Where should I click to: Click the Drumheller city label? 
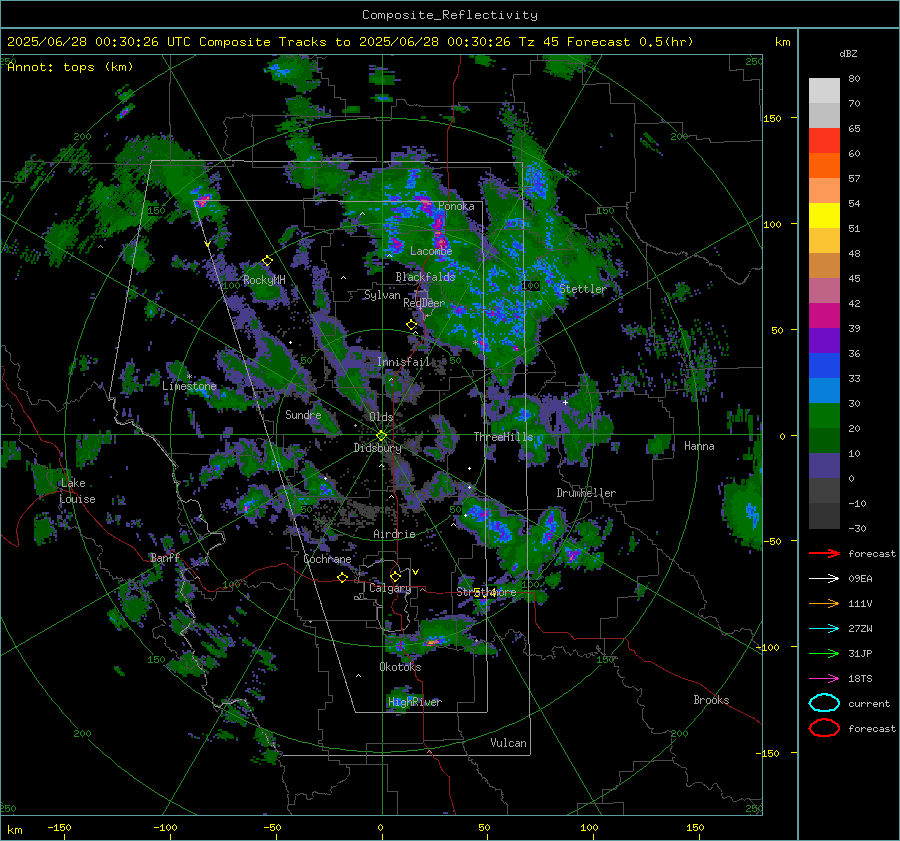tap(586, 493)
